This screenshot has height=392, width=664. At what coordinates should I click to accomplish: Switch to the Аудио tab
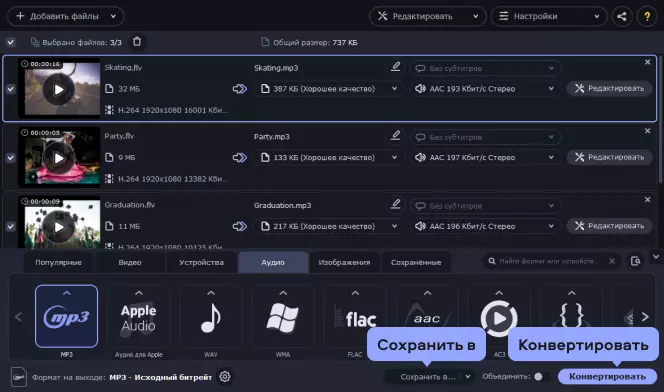coord(273,262)
